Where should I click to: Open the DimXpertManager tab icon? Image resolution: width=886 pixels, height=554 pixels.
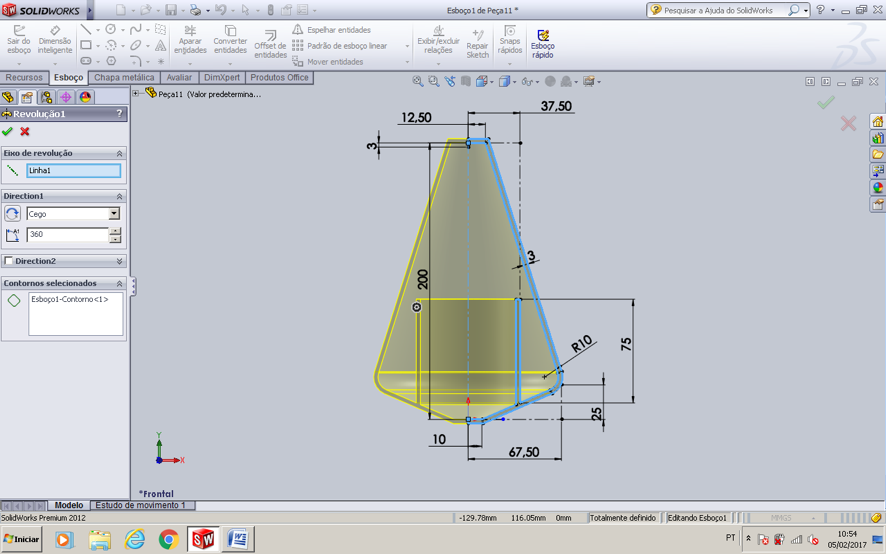click(x=66, y=97)
